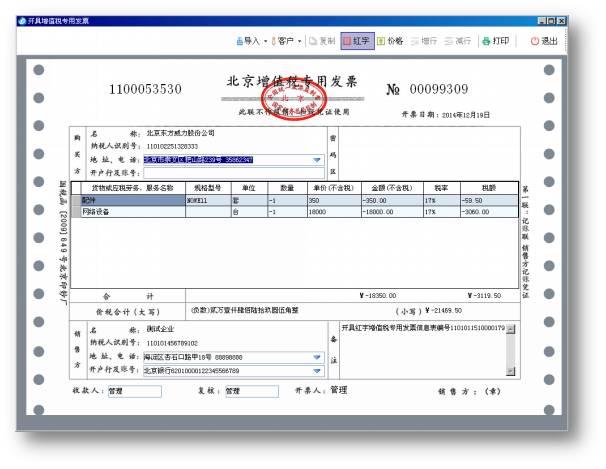Click the 价格 price toolbar button
The width and height of the screenshot is (606, 469).
pyautogui.click(x=390, y=41)
